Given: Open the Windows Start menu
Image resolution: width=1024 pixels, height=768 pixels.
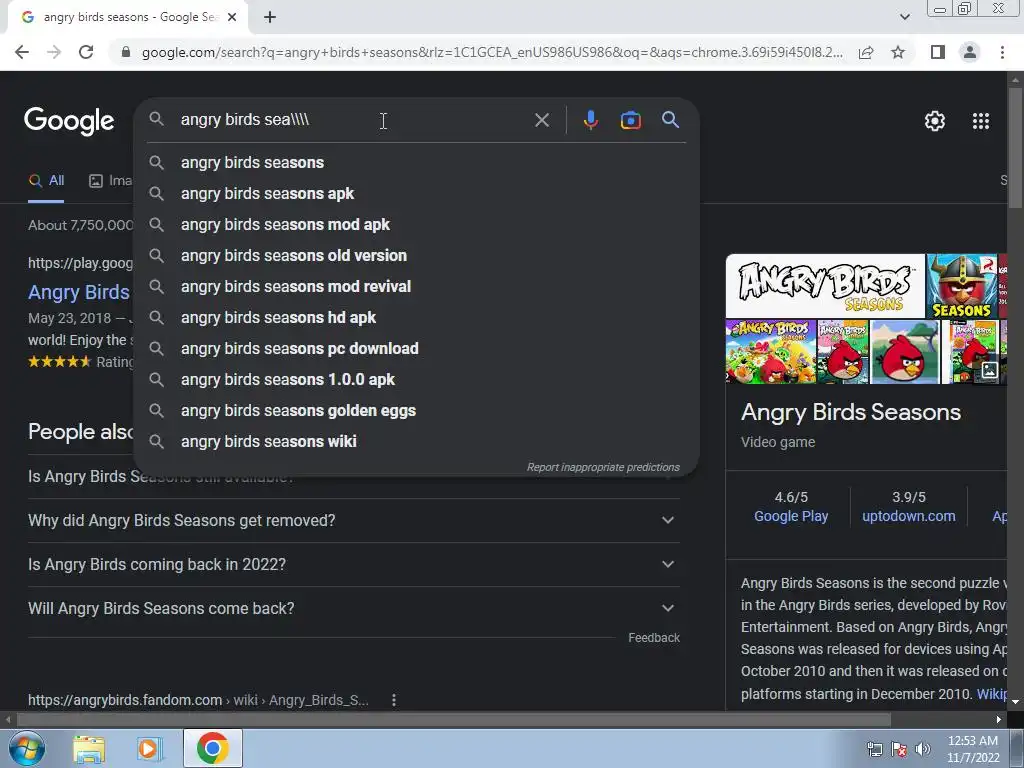Looking at the screenshot, I should [27, 748].
